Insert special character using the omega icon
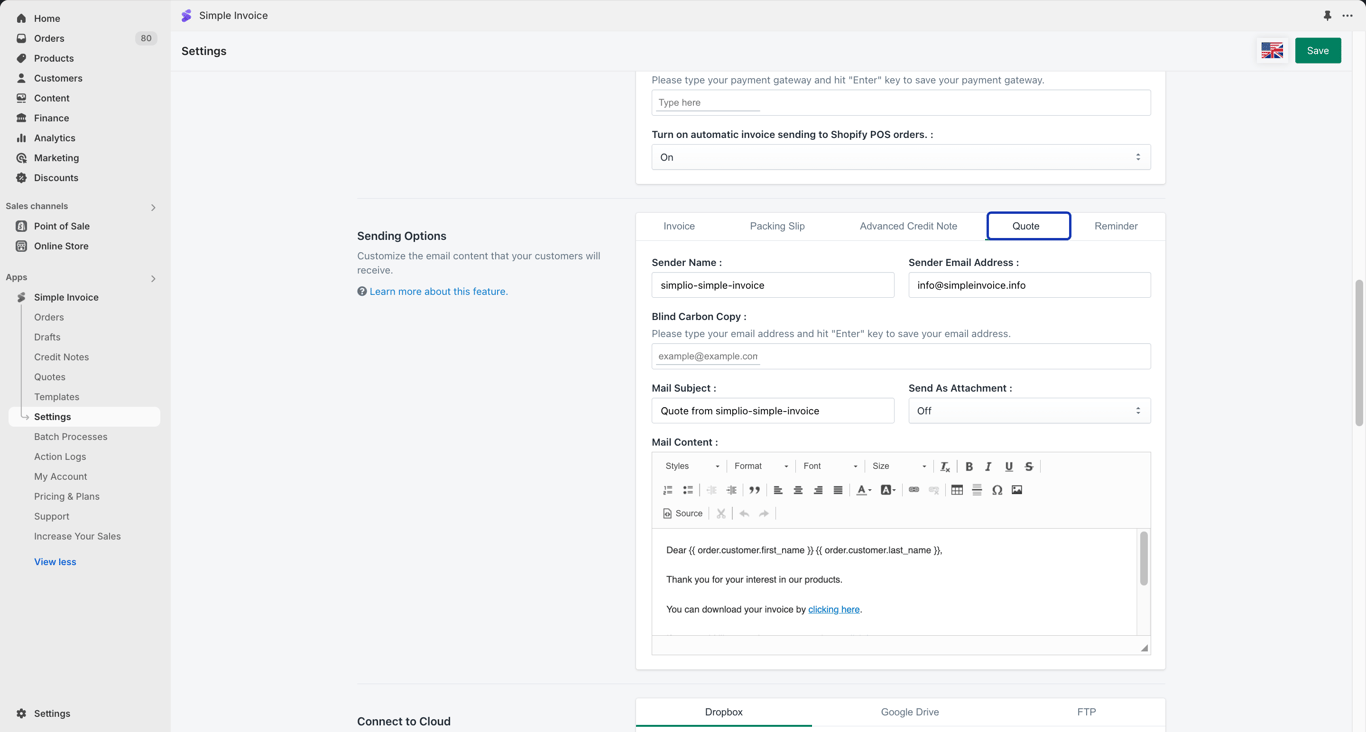Screen dimensions: 1366x732 [x=997, y=490]
